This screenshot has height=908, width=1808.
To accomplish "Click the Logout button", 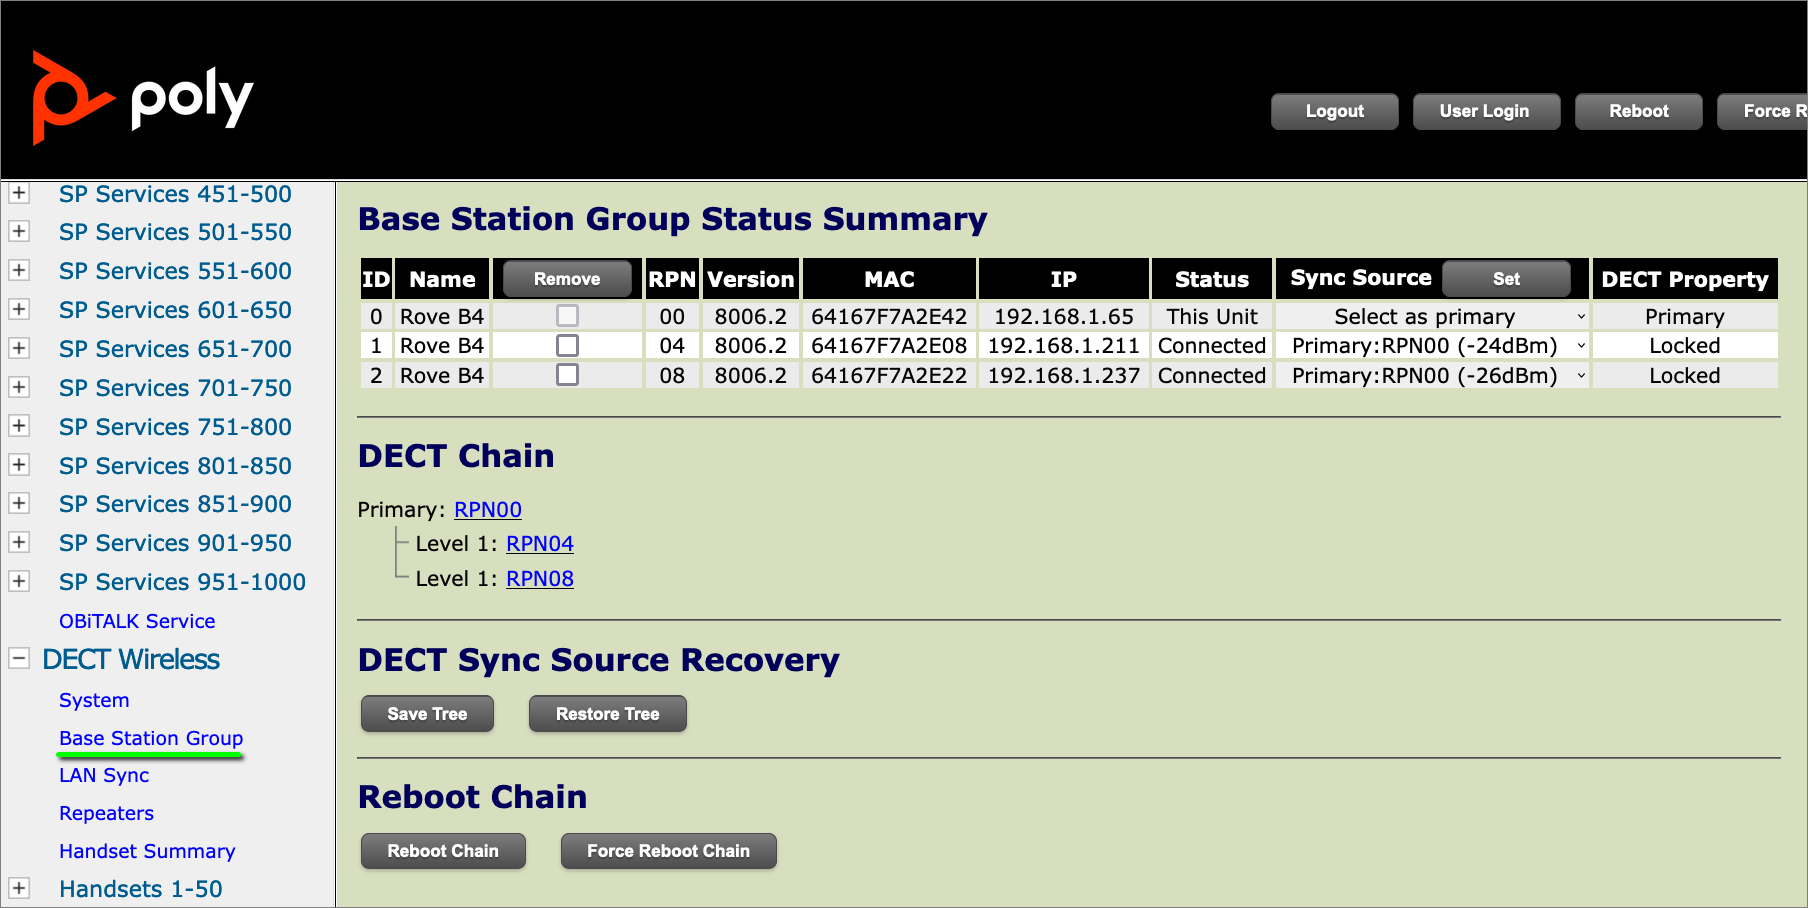I will [x=1334, y=111].
